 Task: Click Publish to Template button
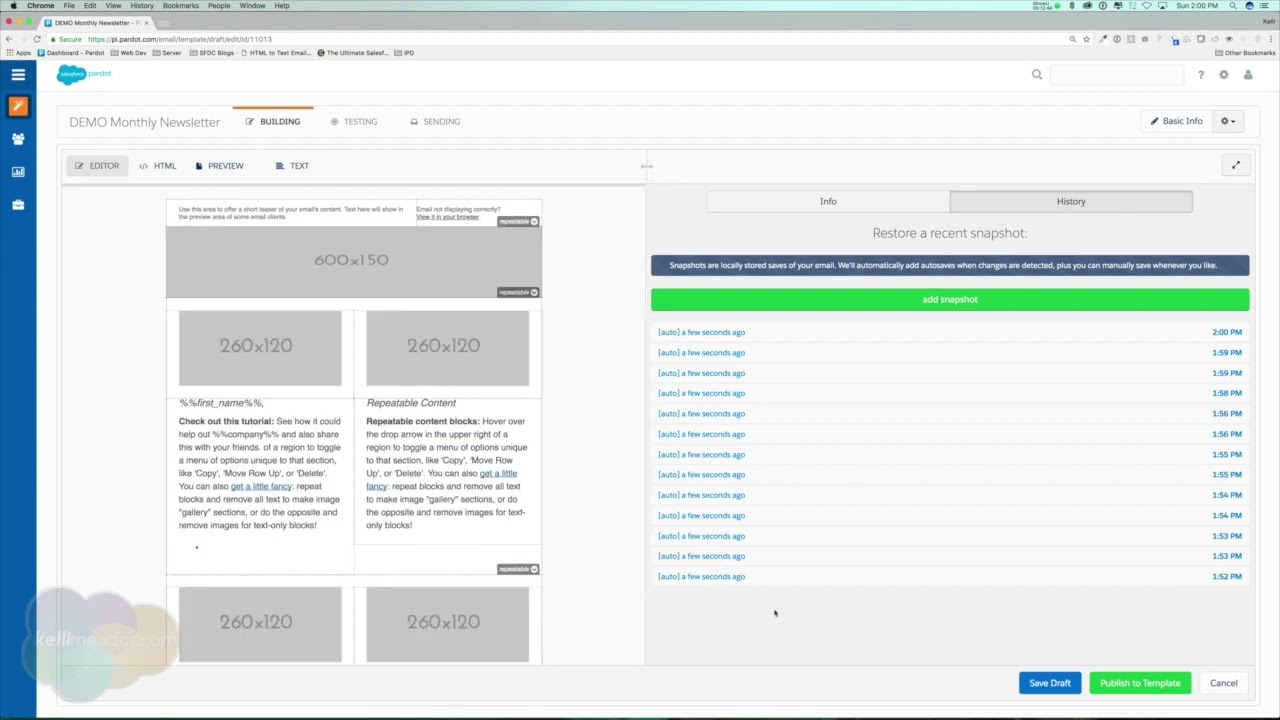(x=1140, y=683)
